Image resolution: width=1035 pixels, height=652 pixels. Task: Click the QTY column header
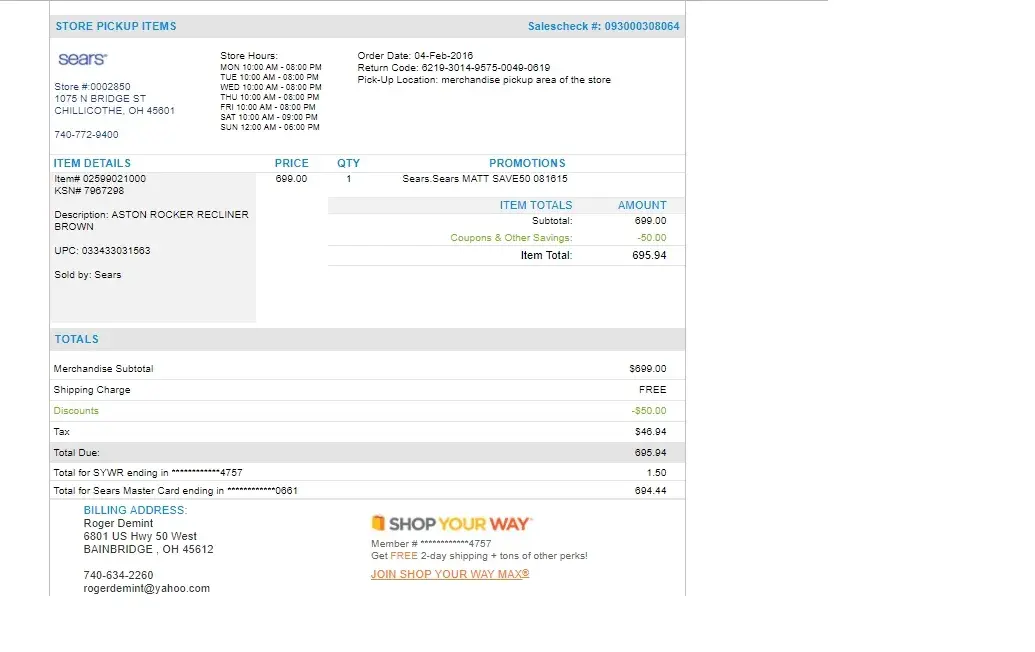tap(349, 163)
